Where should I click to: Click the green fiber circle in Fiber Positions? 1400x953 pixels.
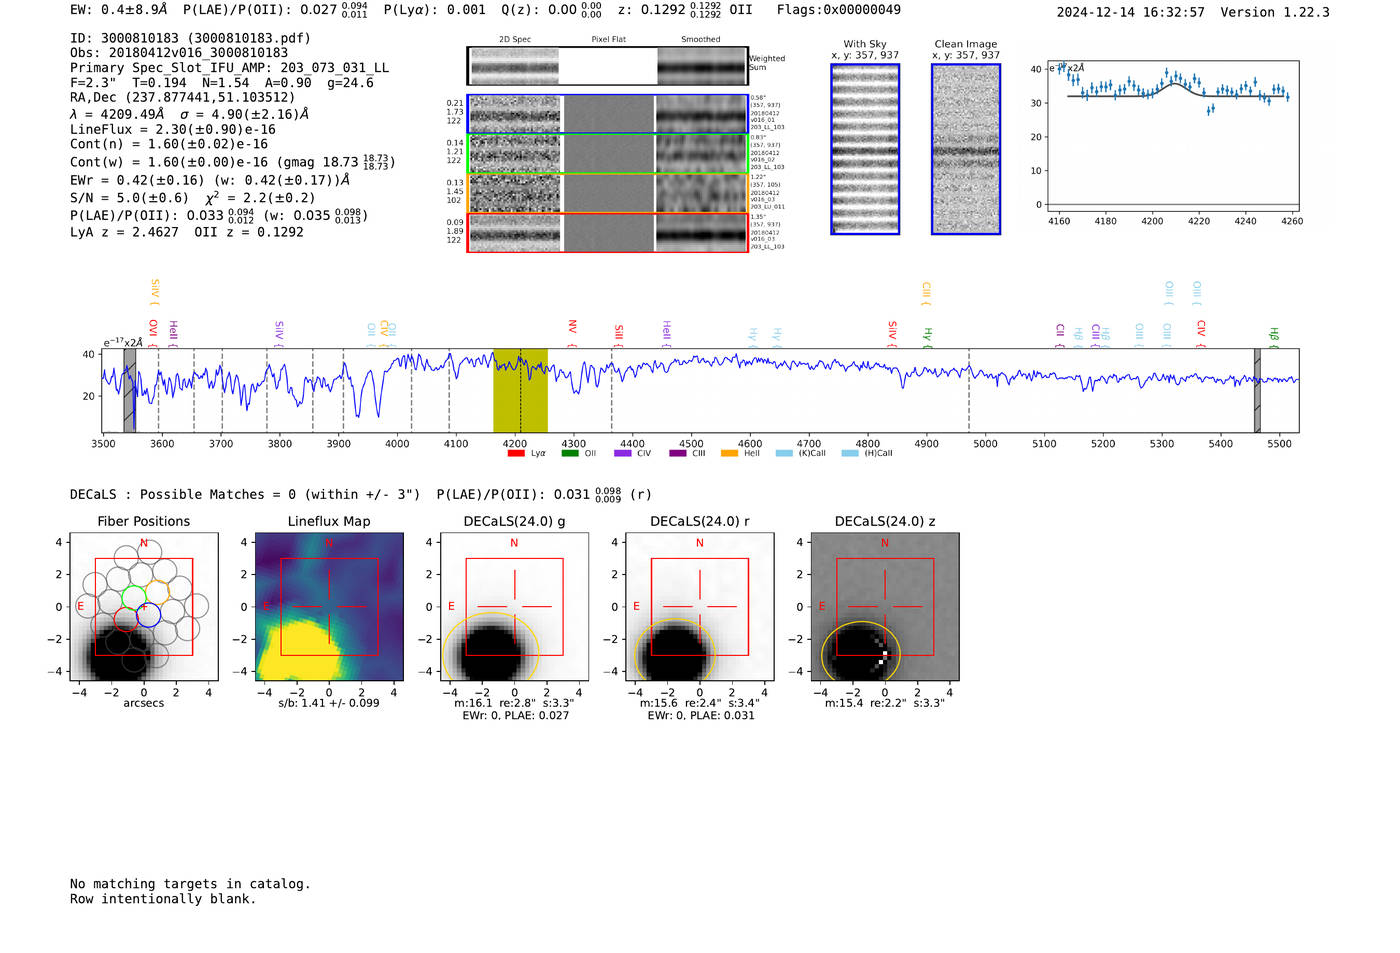[133, 599]
